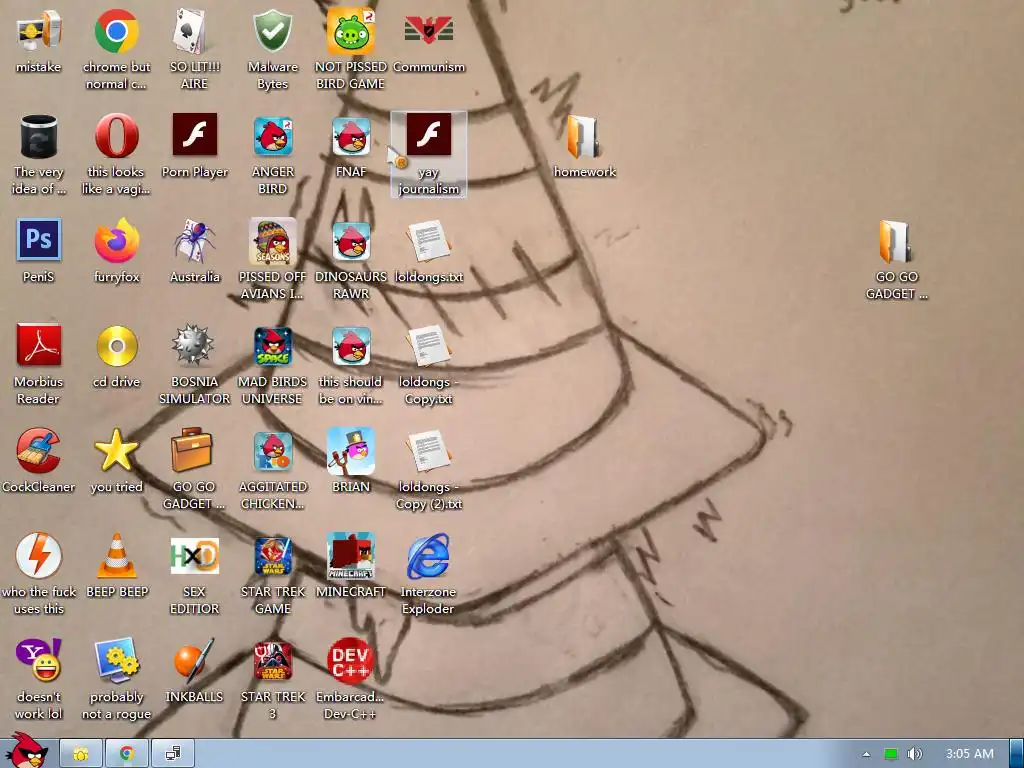Open the 'furryfox' Firefox icon
The height and width of the screenshot is (768, 1024).
pyautogui.click(x=116, y=241)
